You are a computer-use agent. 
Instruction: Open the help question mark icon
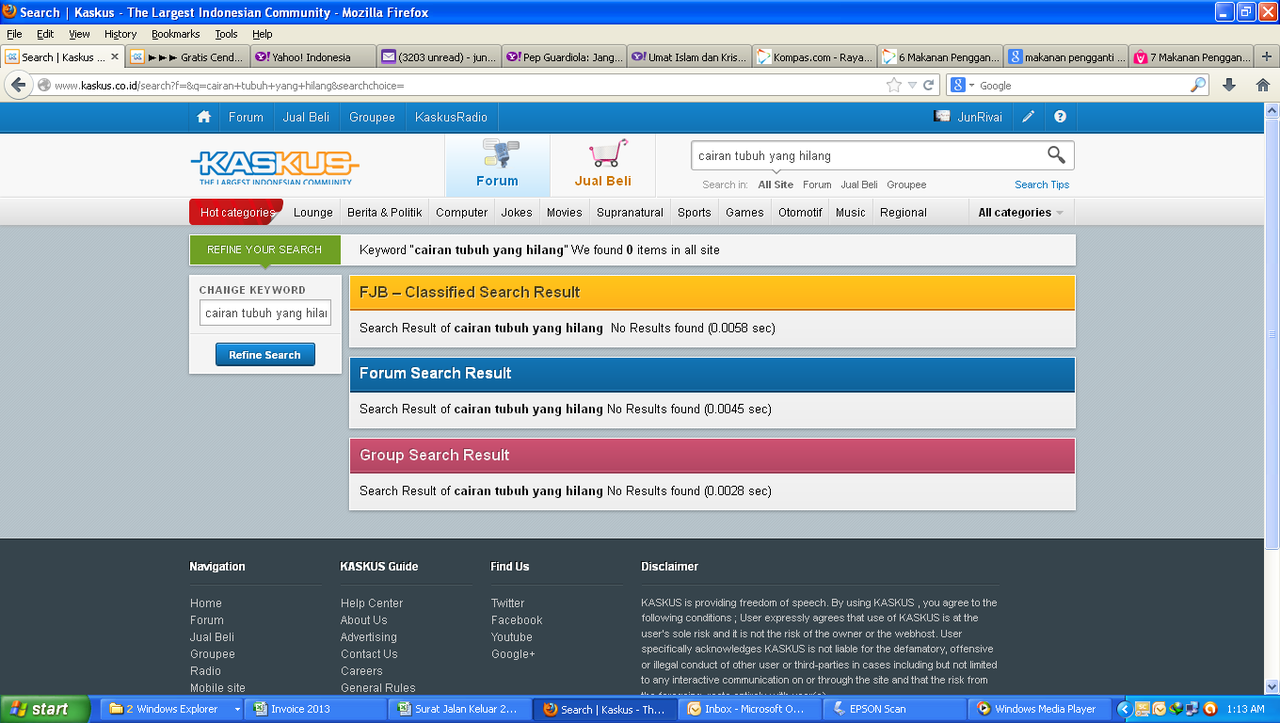coord(1060,117)
